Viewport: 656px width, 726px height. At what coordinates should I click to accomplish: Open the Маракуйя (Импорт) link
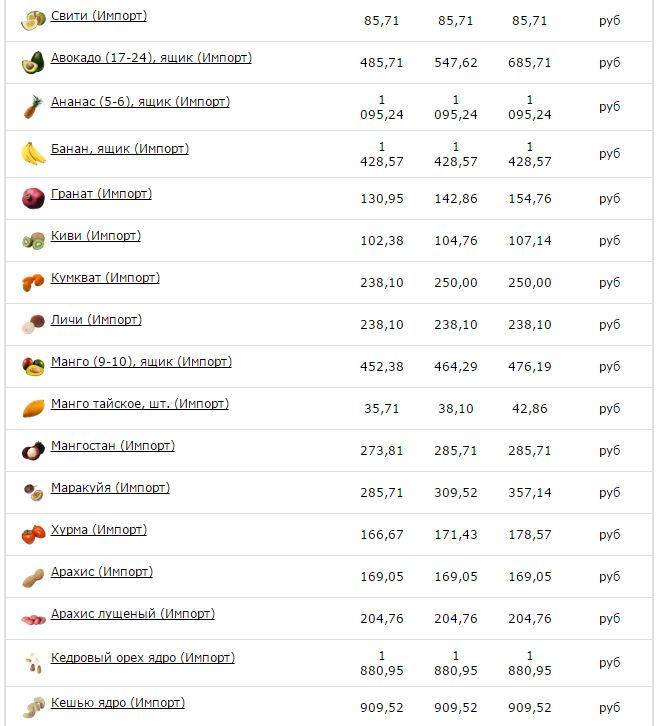(111, 488)
